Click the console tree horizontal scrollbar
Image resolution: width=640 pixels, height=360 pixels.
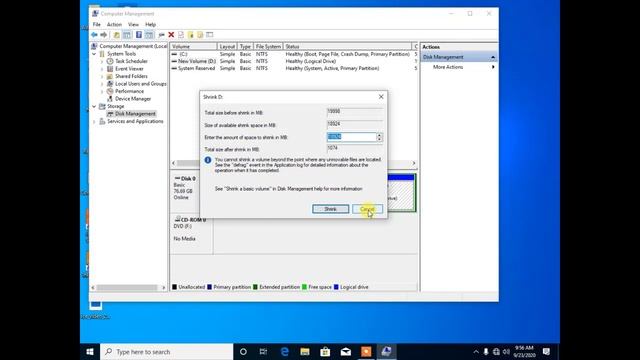point(127,288)
